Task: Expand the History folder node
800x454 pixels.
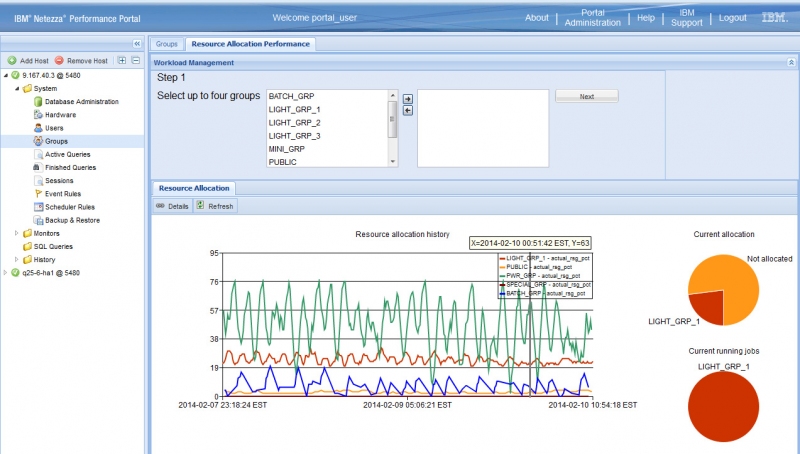Action: point(17,260)
